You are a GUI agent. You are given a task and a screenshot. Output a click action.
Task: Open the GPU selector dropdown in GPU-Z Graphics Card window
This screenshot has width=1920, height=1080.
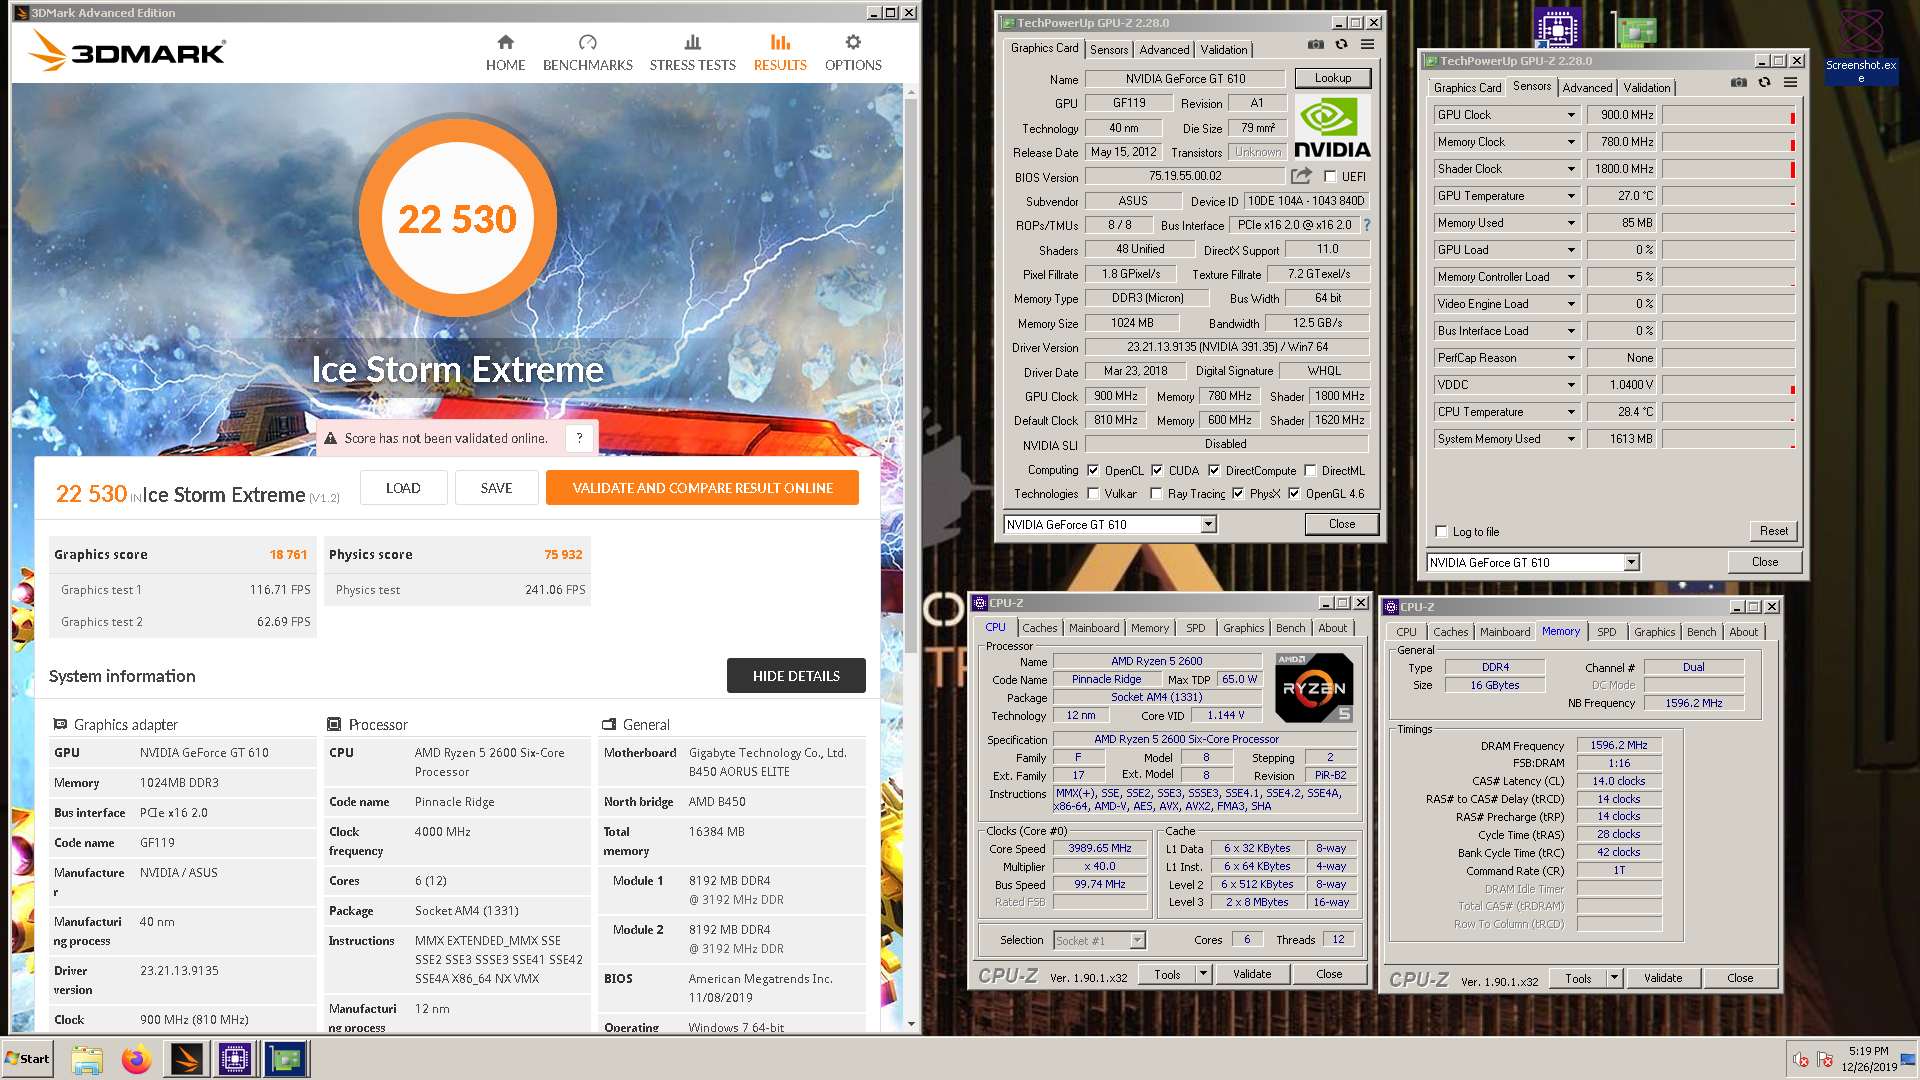(1208, 524)
